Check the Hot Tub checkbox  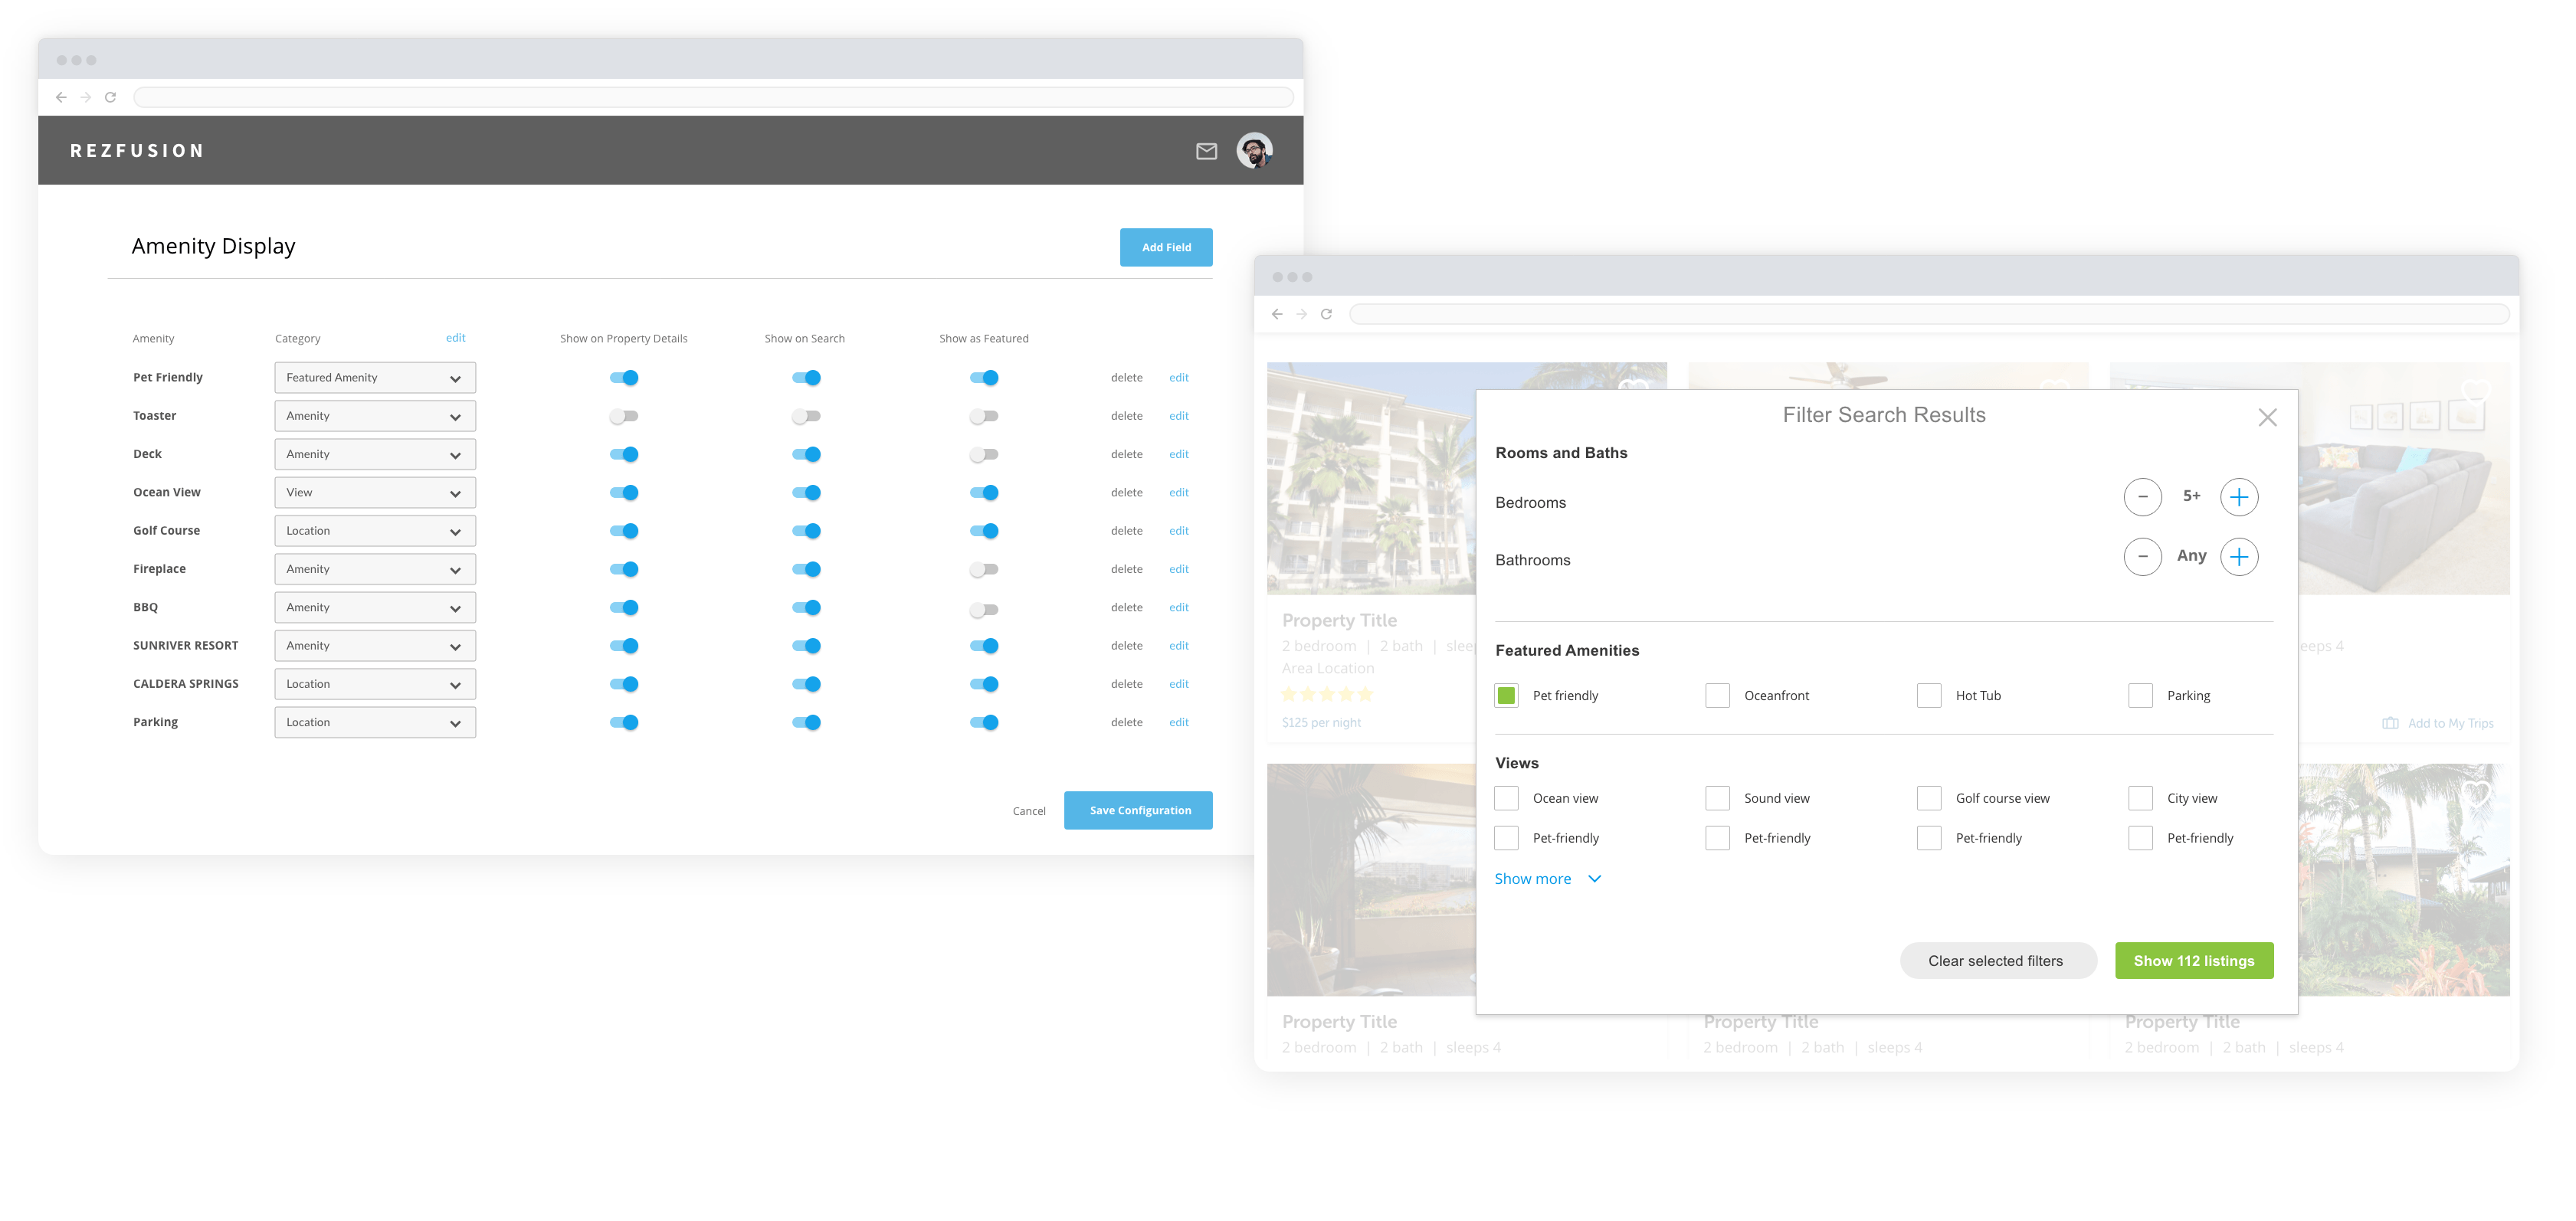[x=1929, y=695]
